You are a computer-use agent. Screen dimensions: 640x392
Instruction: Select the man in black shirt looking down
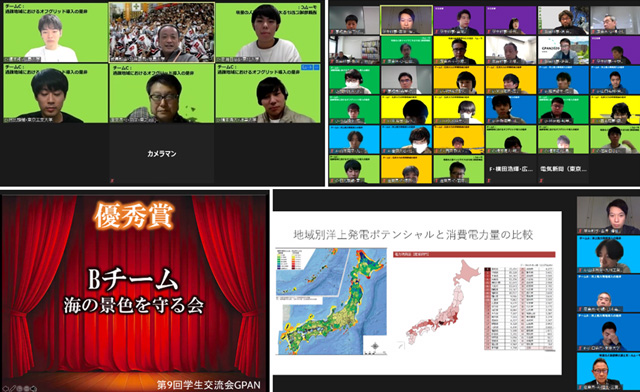click(x=56, y=93)
